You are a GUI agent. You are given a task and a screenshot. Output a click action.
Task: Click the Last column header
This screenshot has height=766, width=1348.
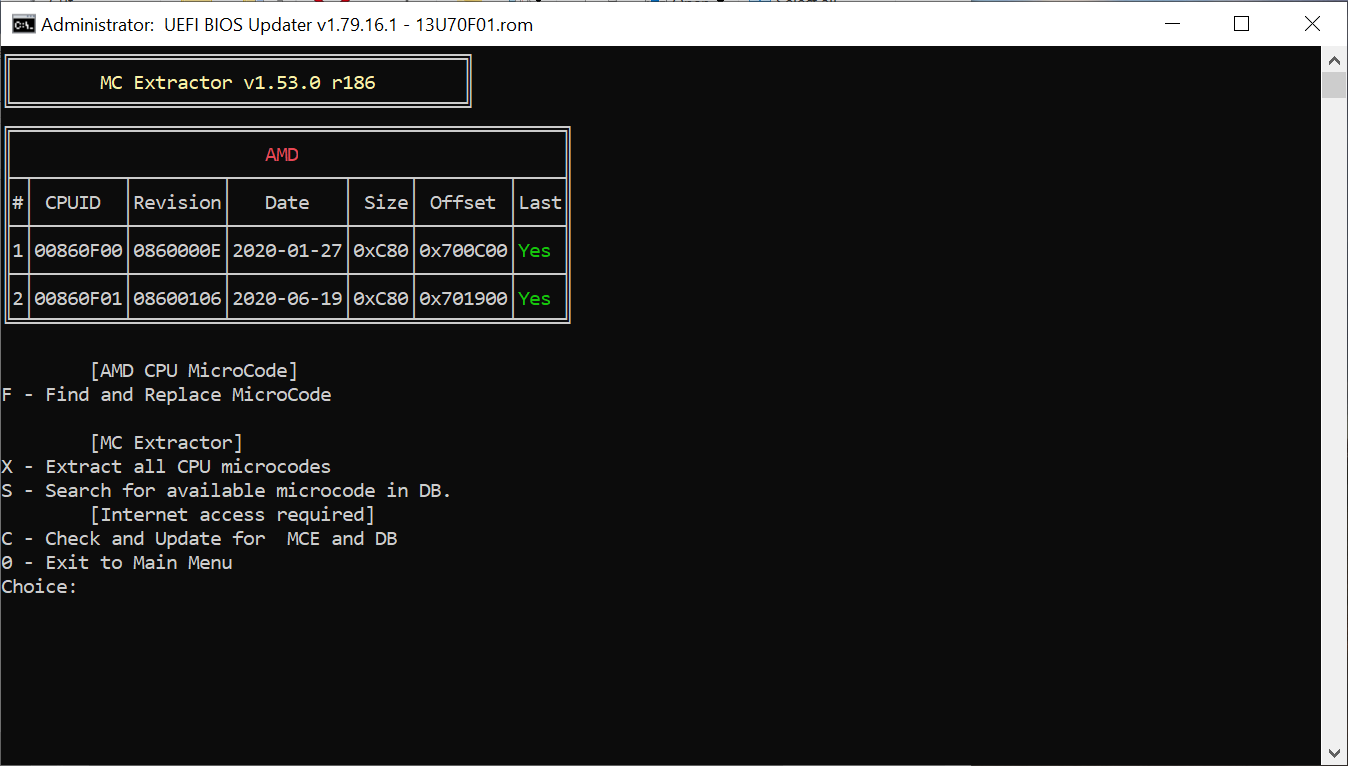[x=540, y=203]
